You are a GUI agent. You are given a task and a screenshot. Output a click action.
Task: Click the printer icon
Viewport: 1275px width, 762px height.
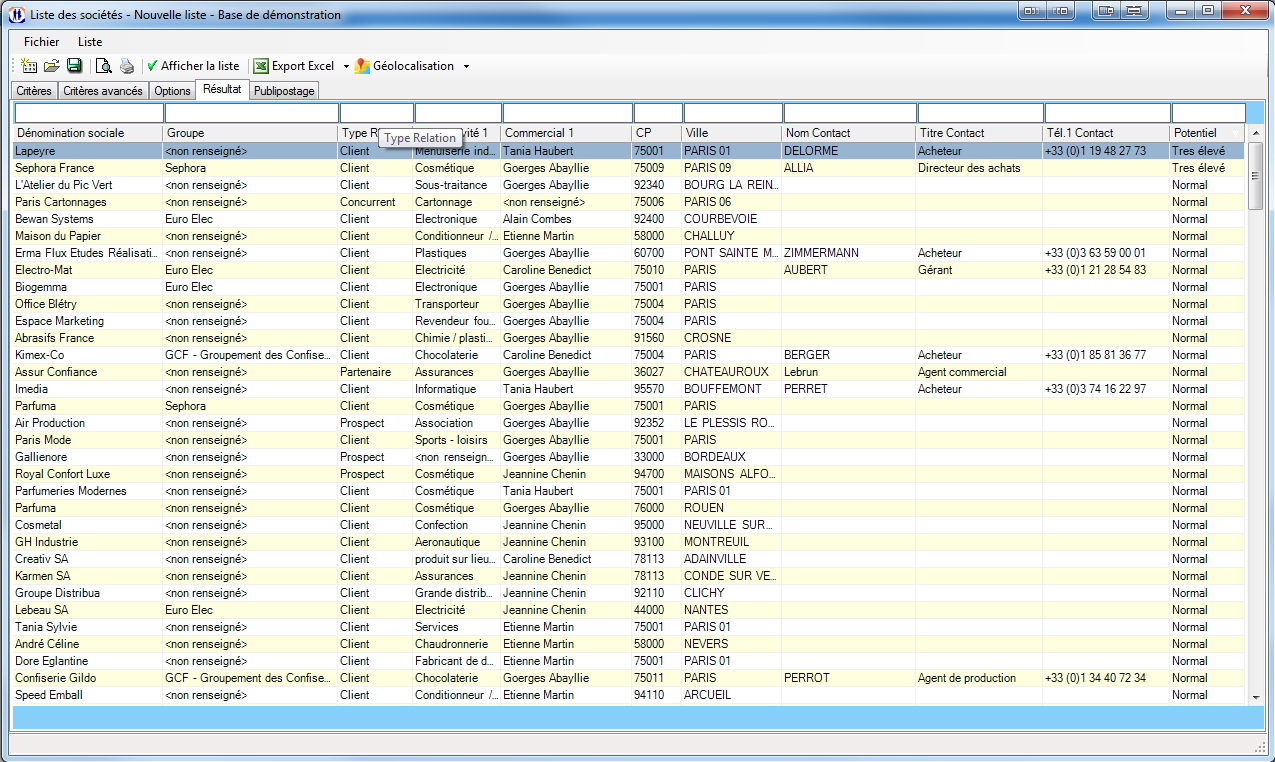[x=127, y=66]
